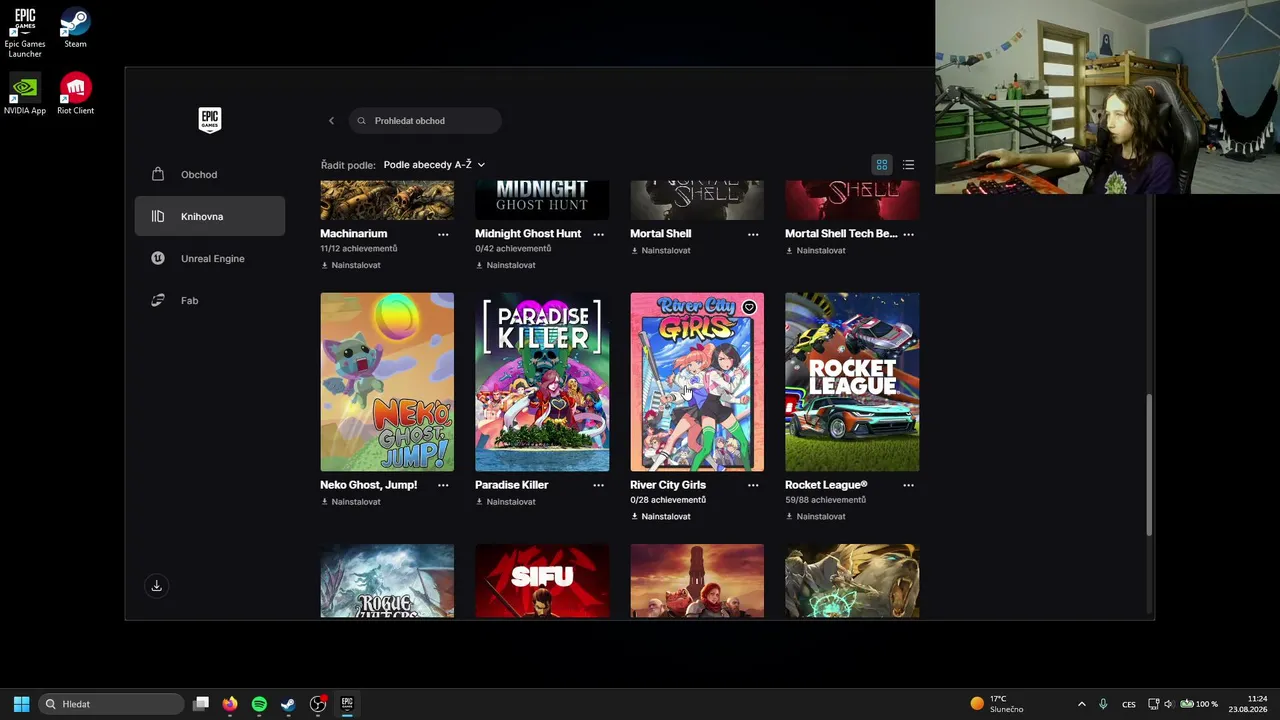Screen dimensions: 1280x720
Task: Select the Rocket League cover art
Action: [852, 382]
